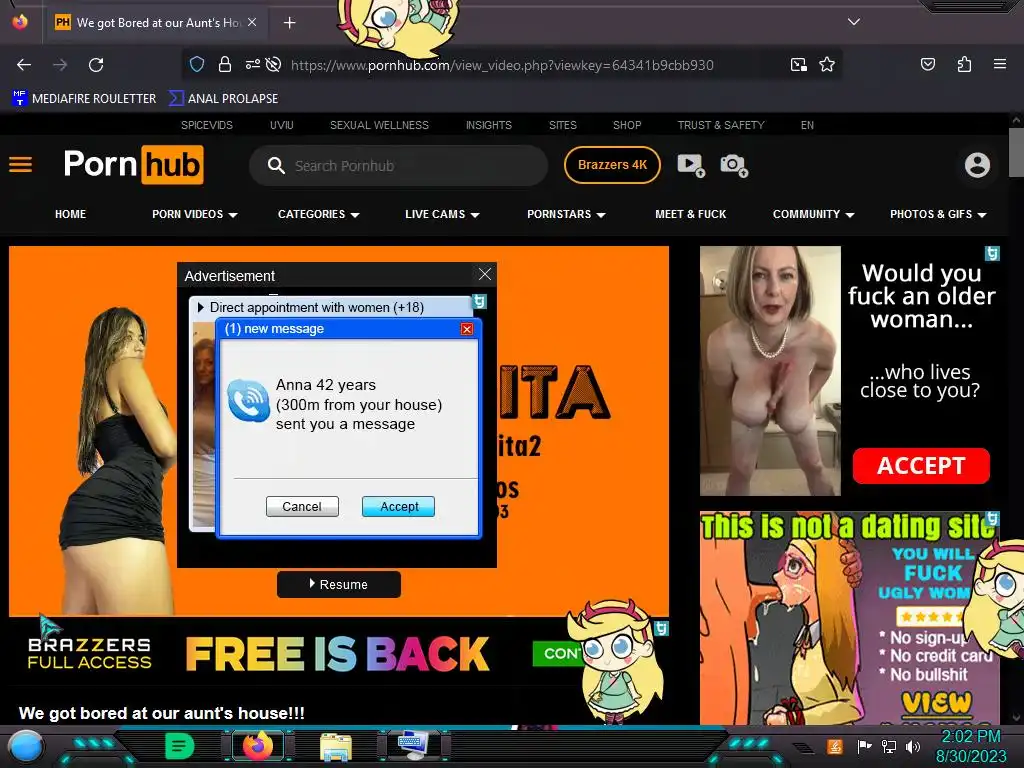
Task: Click the browser forward arrow
Action: coord(60,65)
